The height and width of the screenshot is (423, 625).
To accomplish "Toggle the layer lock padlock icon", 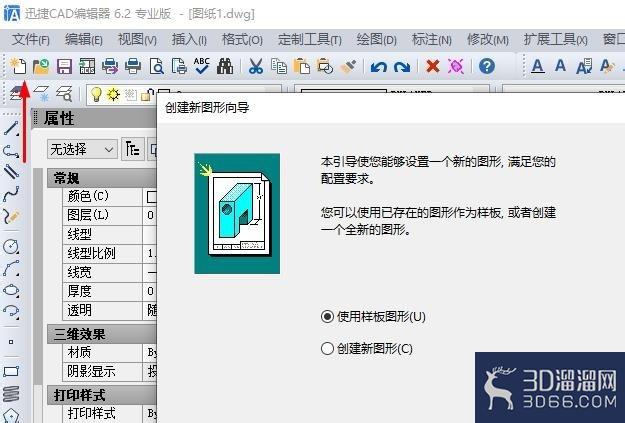I will pyautogui.click(x=148, y=94).
